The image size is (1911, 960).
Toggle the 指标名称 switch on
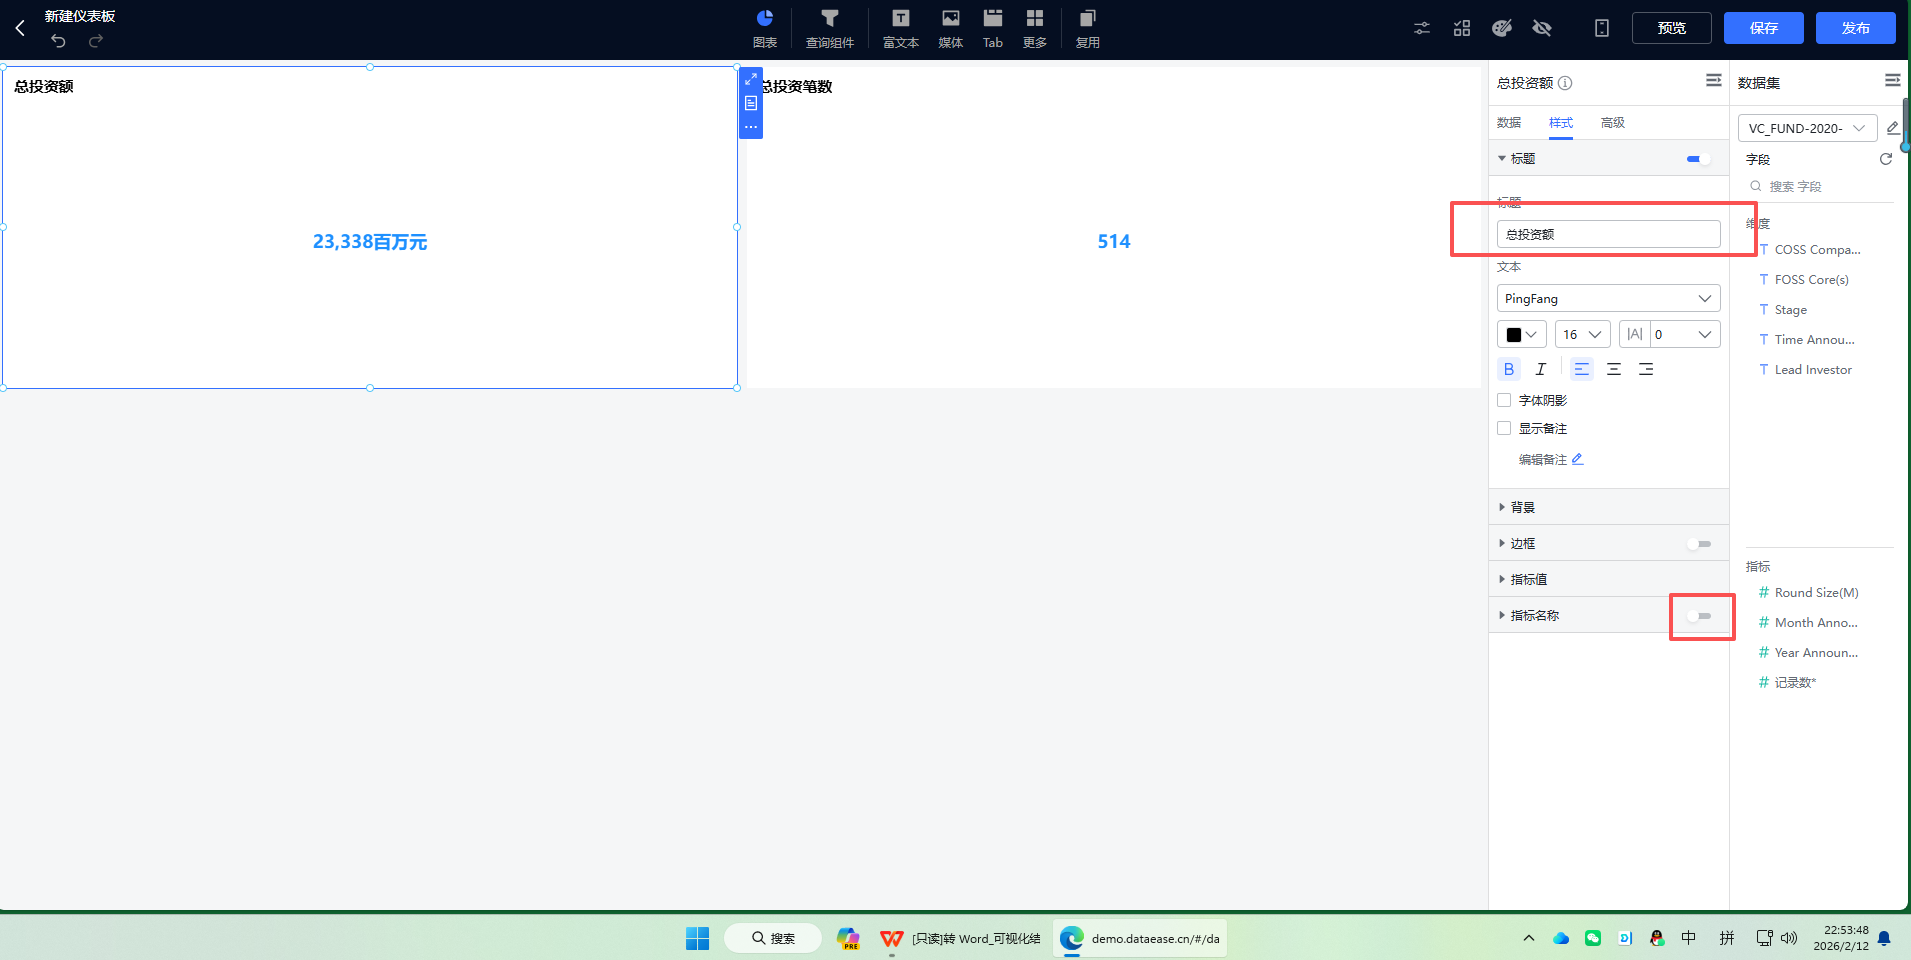[1698, 616]
